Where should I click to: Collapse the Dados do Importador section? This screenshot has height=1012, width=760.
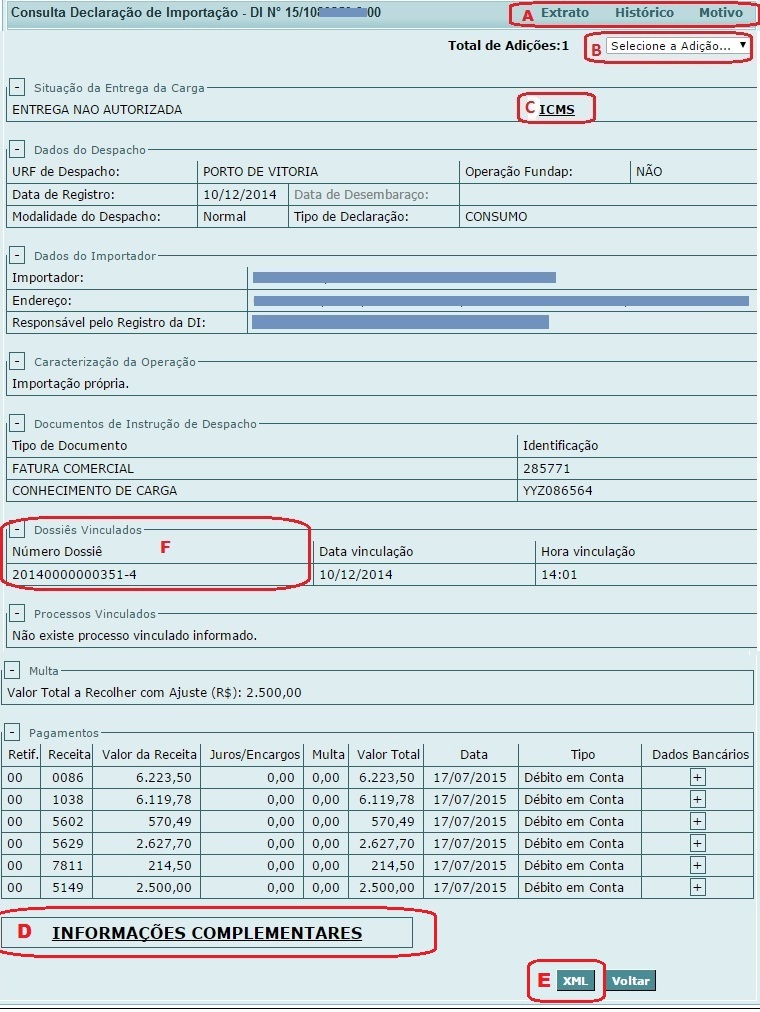18,255
